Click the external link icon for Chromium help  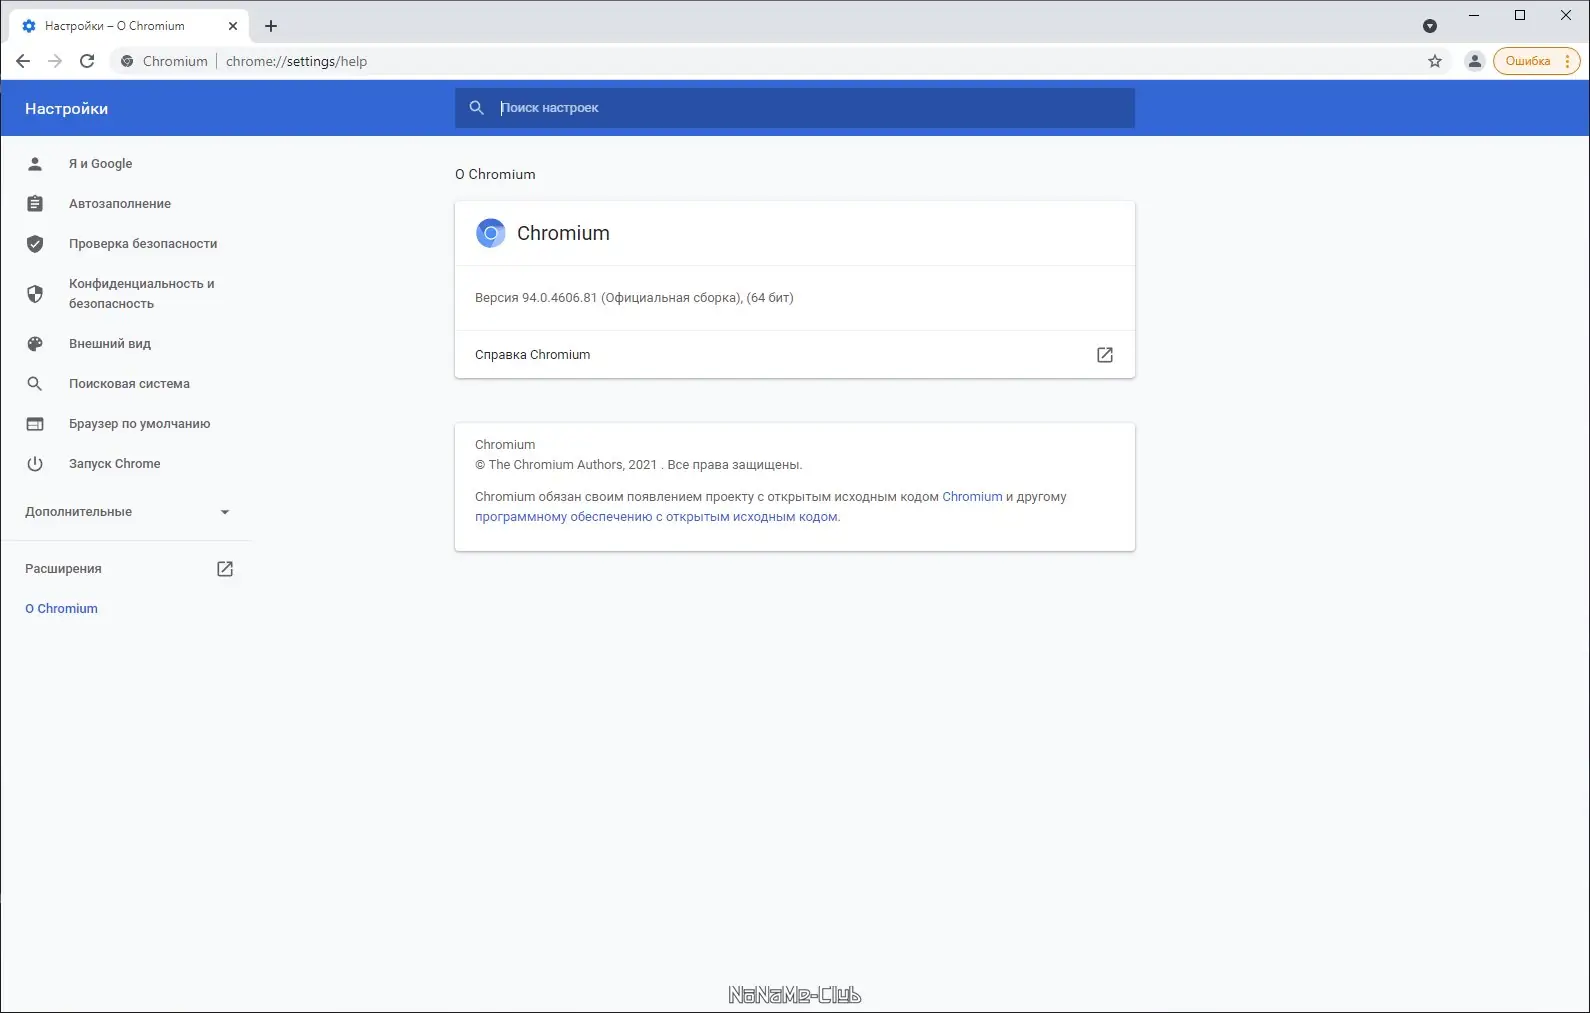tap(1105, 355)
